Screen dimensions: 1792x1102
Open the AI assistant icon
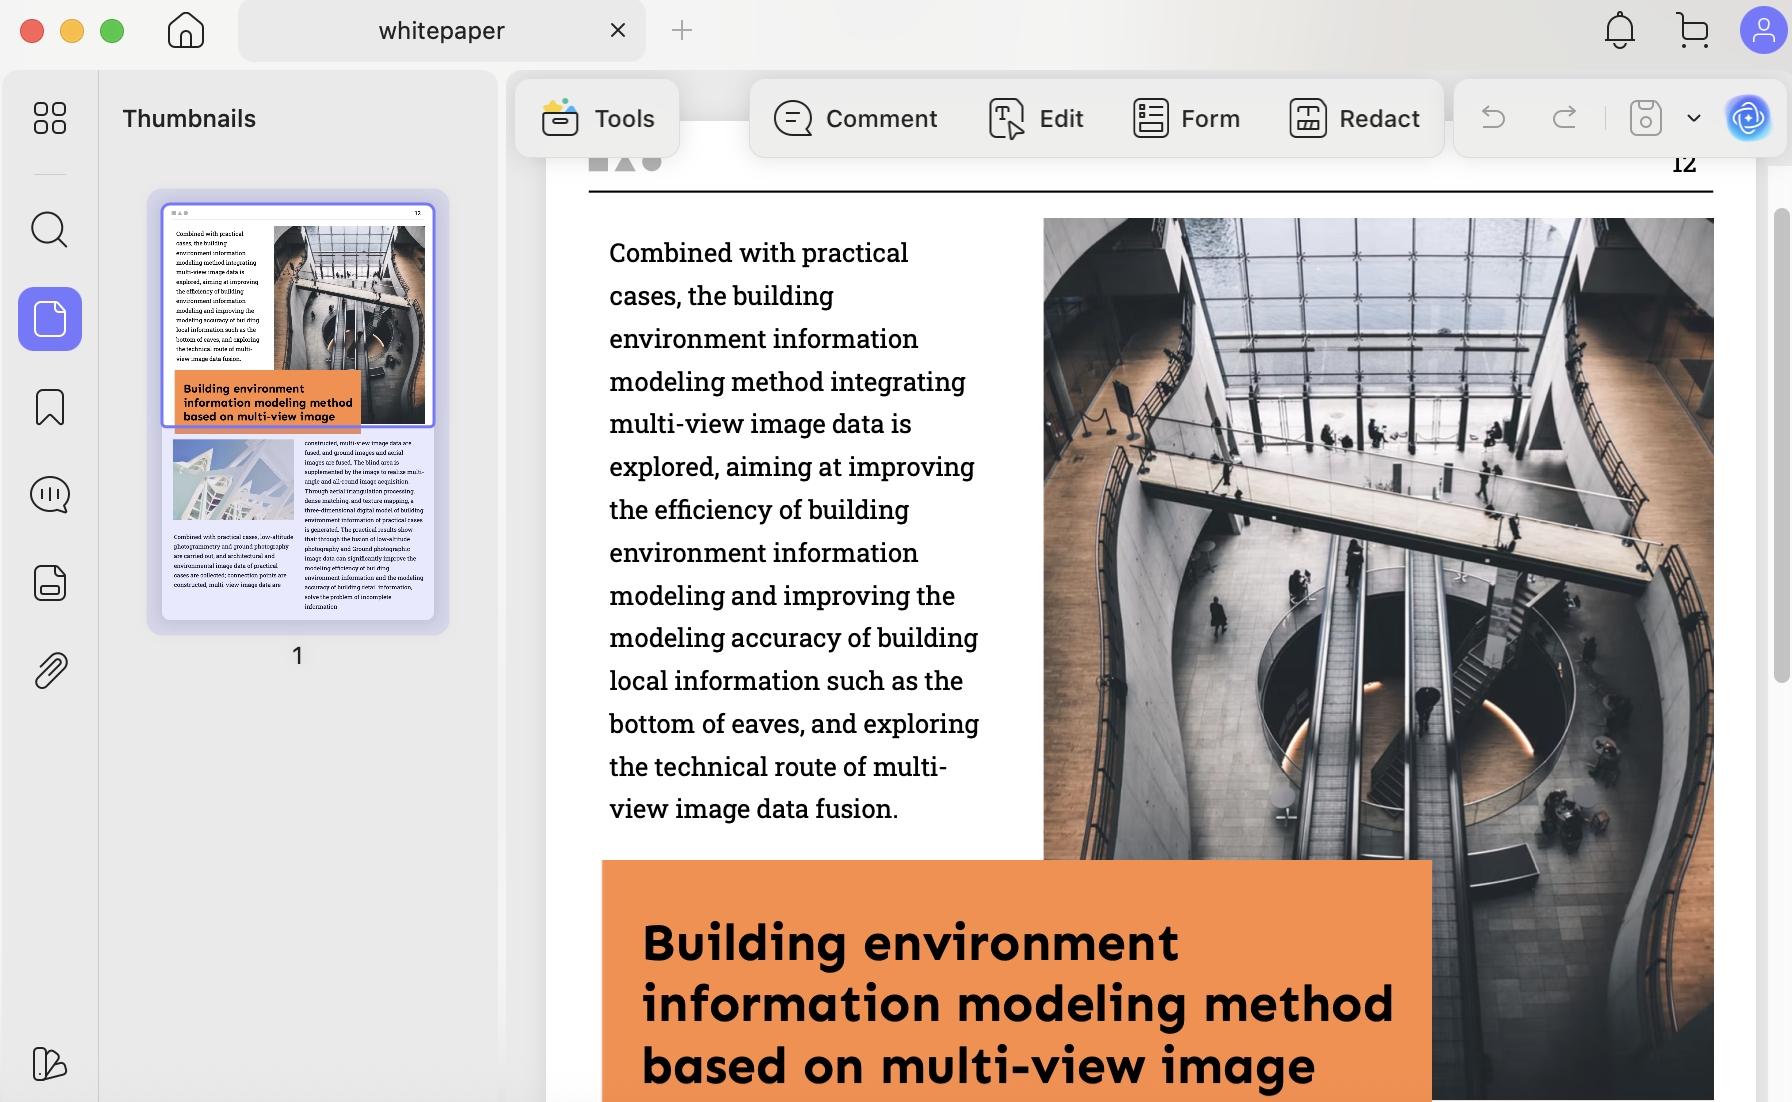(1748, 118)
